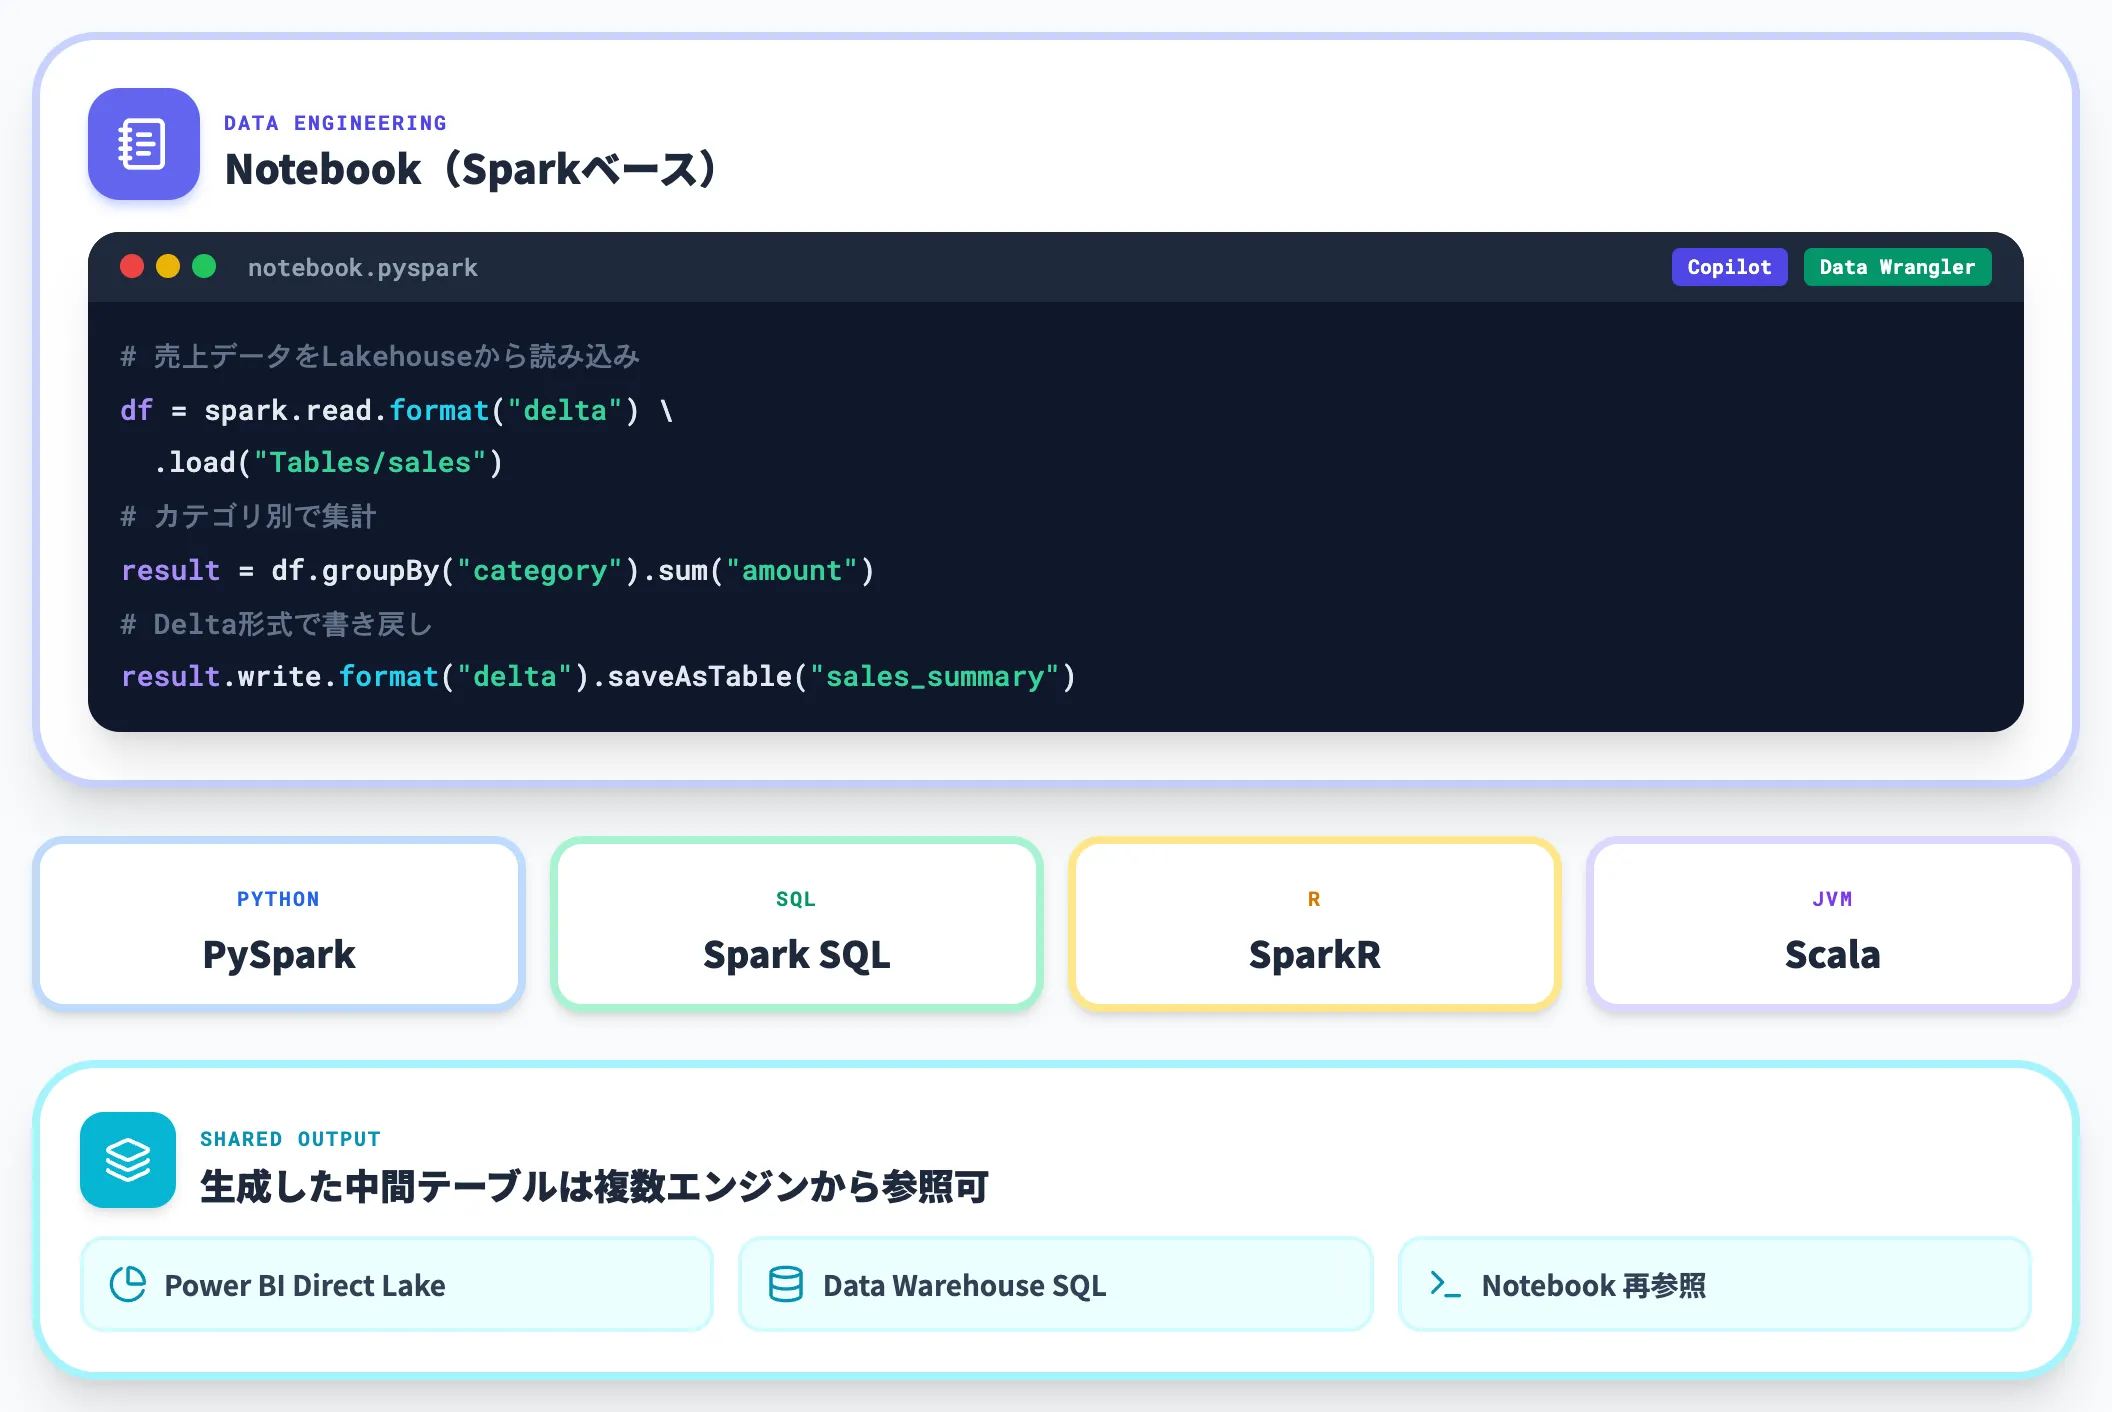Click the R label above SparkR
Screen dimensions: 2112x1412
[1314, 899]
